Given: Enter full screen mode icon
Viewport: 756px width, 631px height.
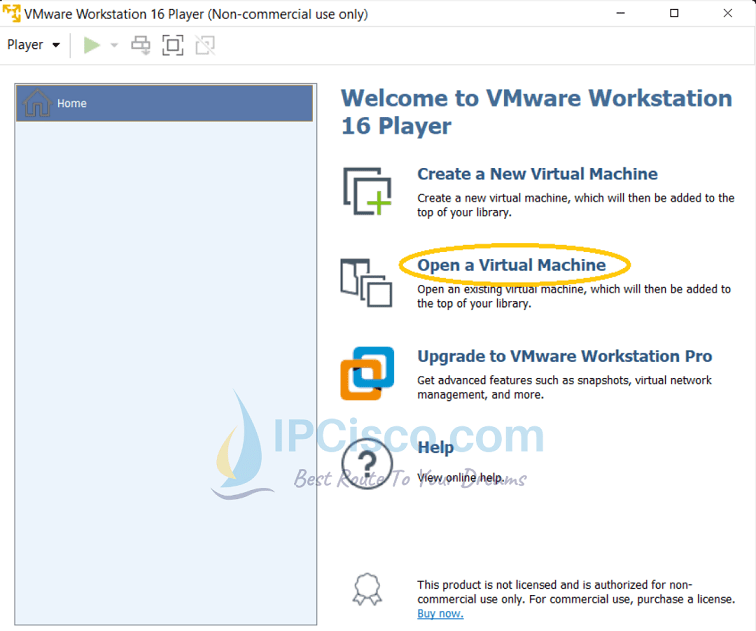Looking at the screenshot, I should pos(173,45).
